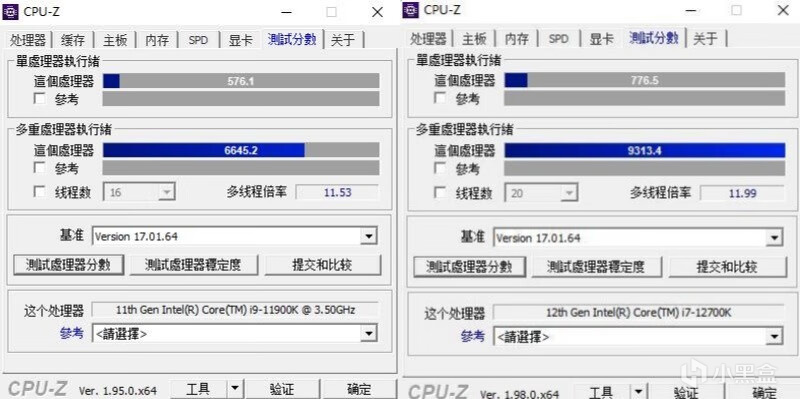Open 关于 tab in right CPU-Z window
This screenshot has width=800, height=399.
point(706,39)
